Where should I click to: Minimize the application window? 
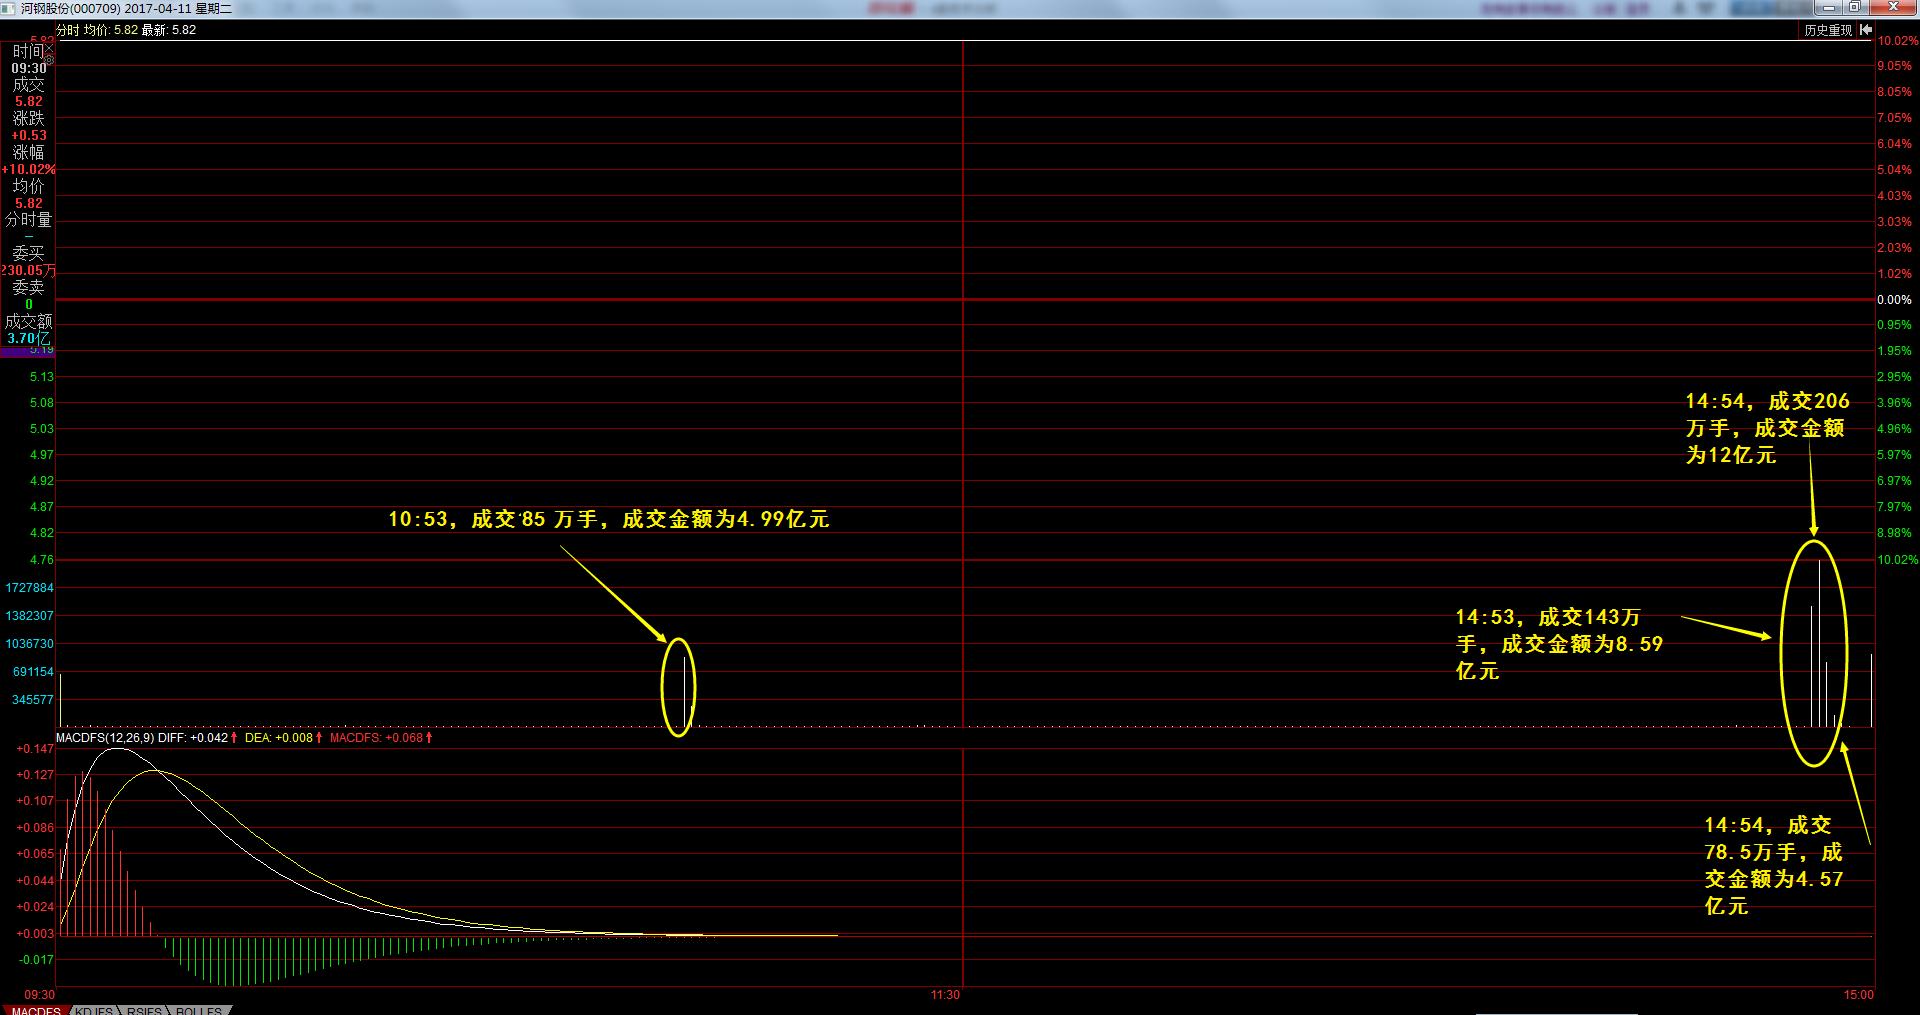click(x=1828, y=8)
